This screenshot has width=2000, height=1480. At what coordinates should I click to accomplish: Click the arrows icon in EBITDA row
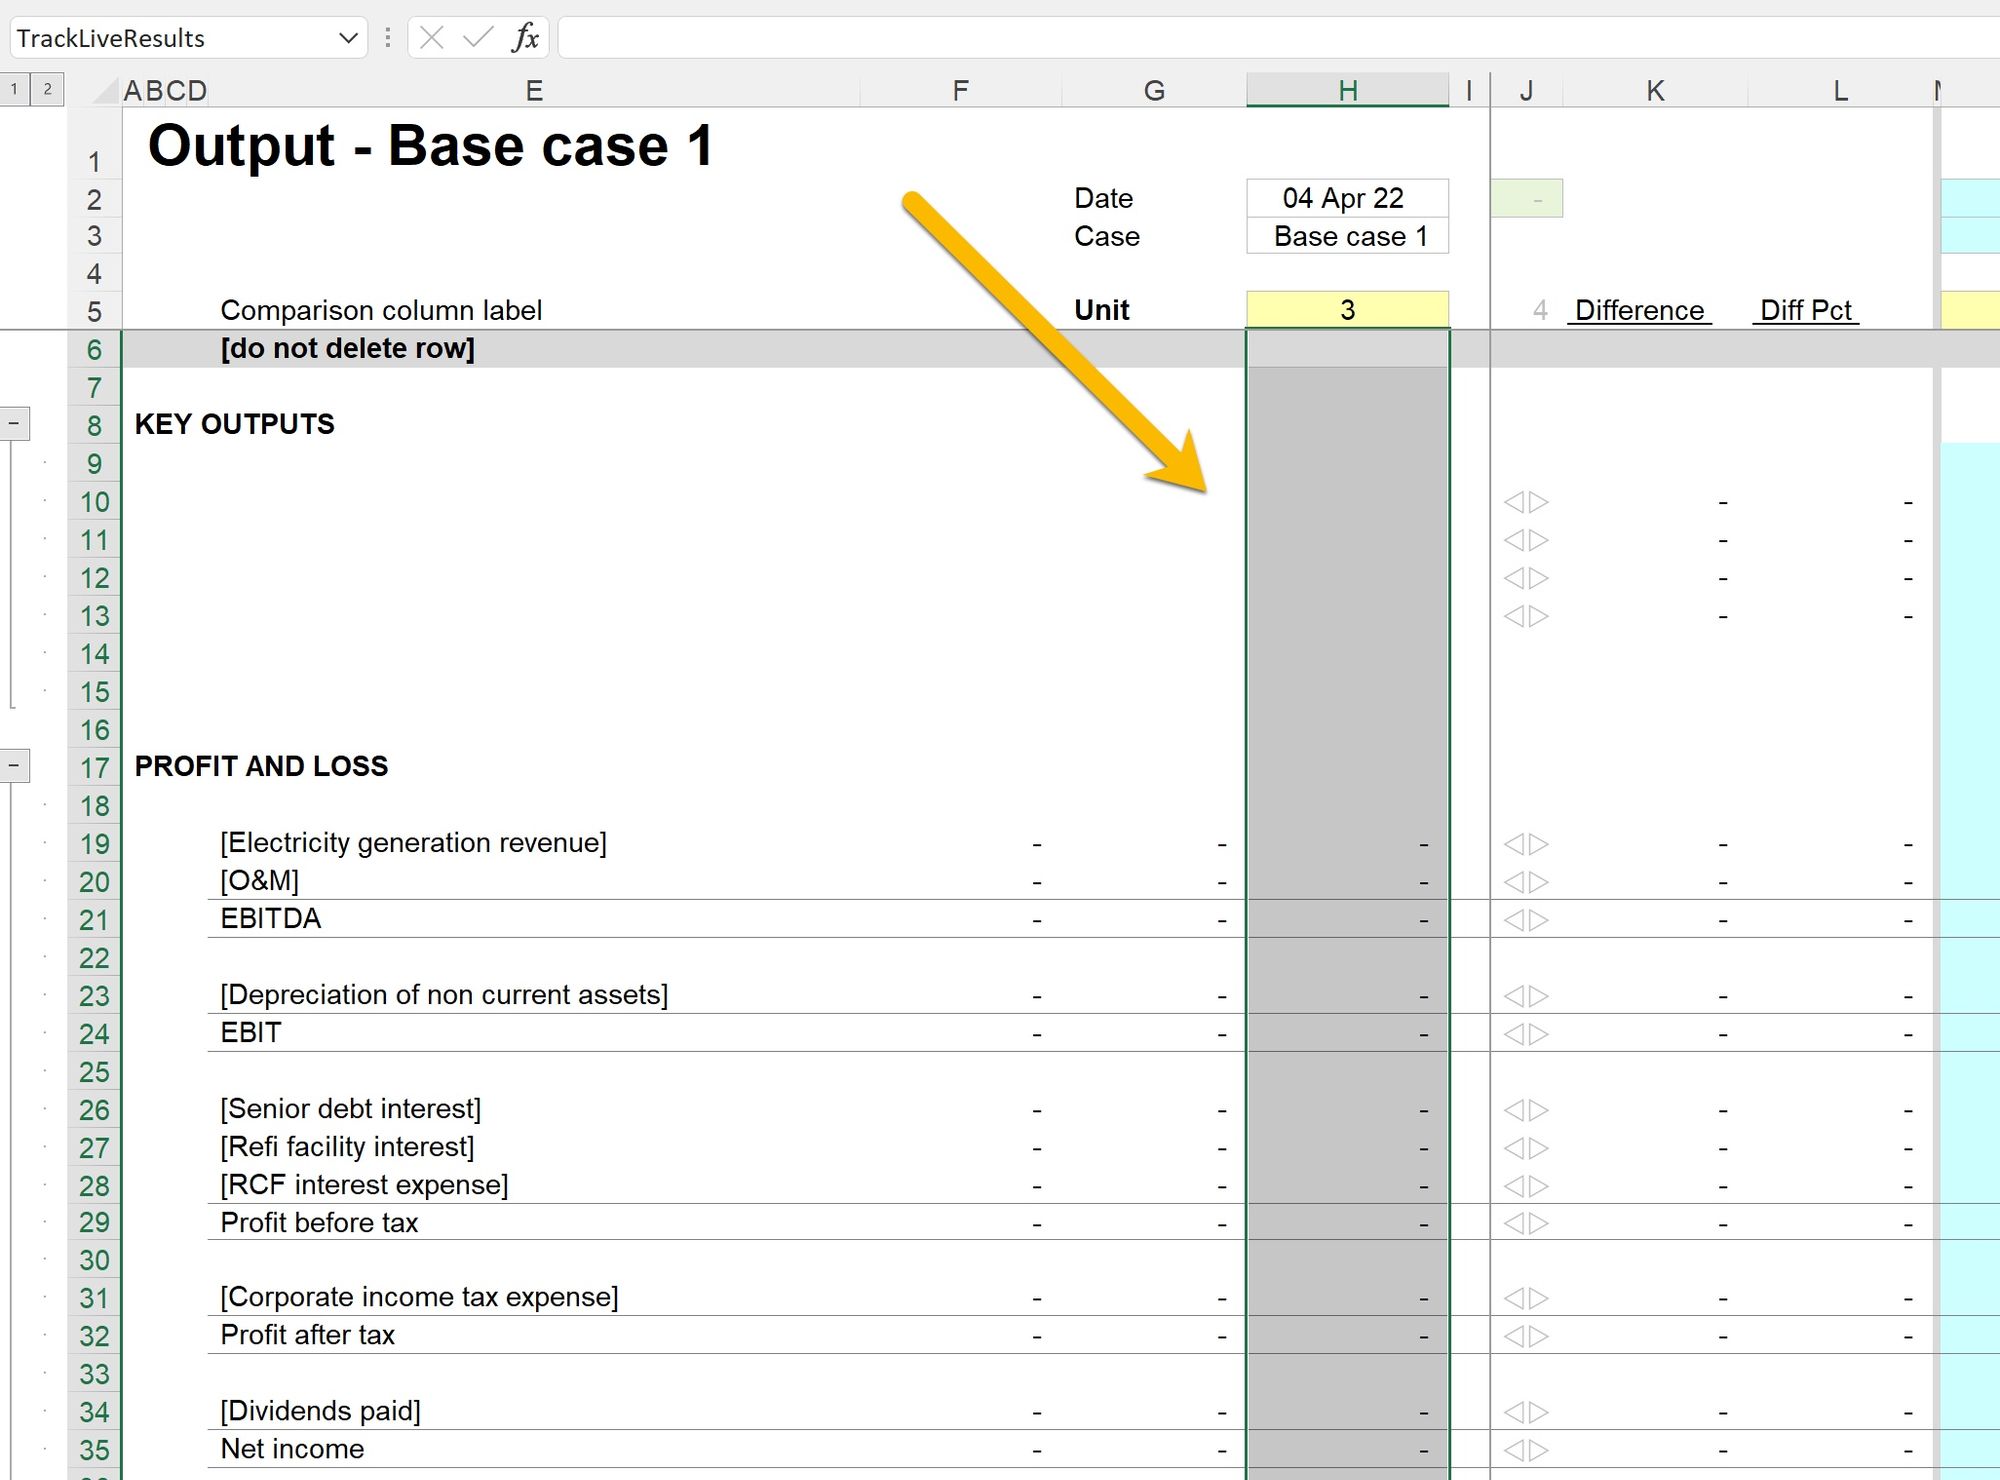coord(1526,920)
